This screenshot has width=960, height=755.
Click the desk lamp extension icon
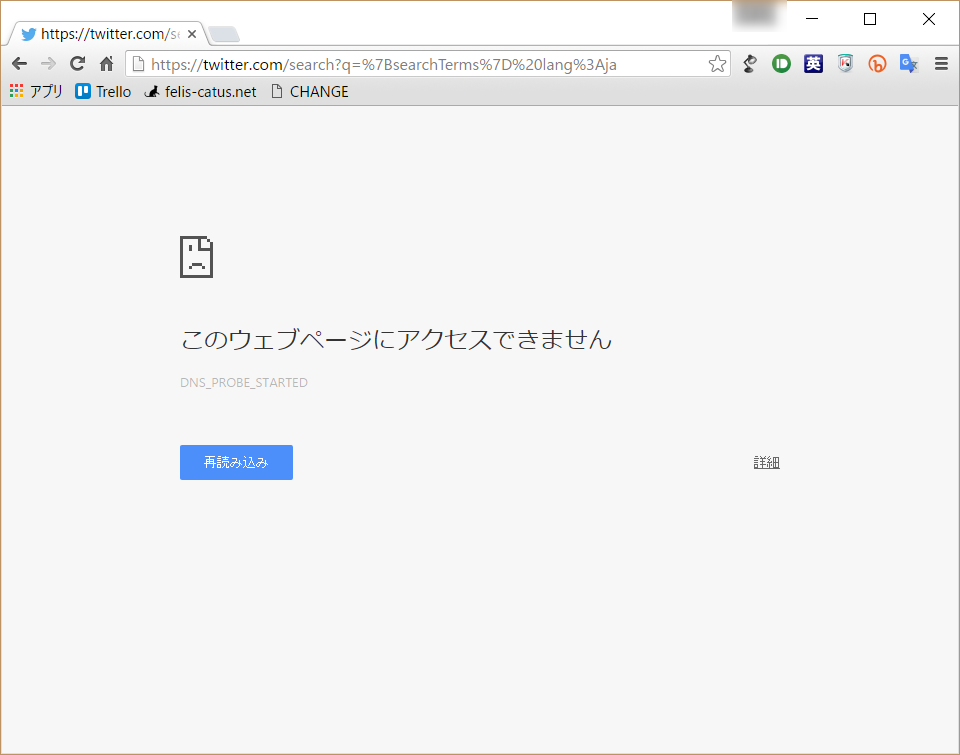coord(750,63)
